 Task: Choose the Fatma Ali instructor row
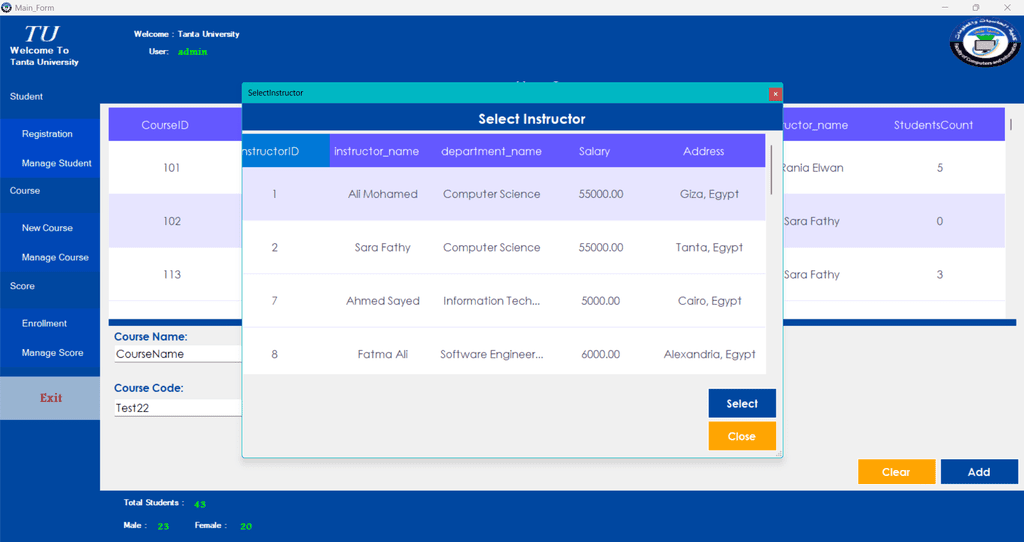pyautogui.click(x=382, y=354)
